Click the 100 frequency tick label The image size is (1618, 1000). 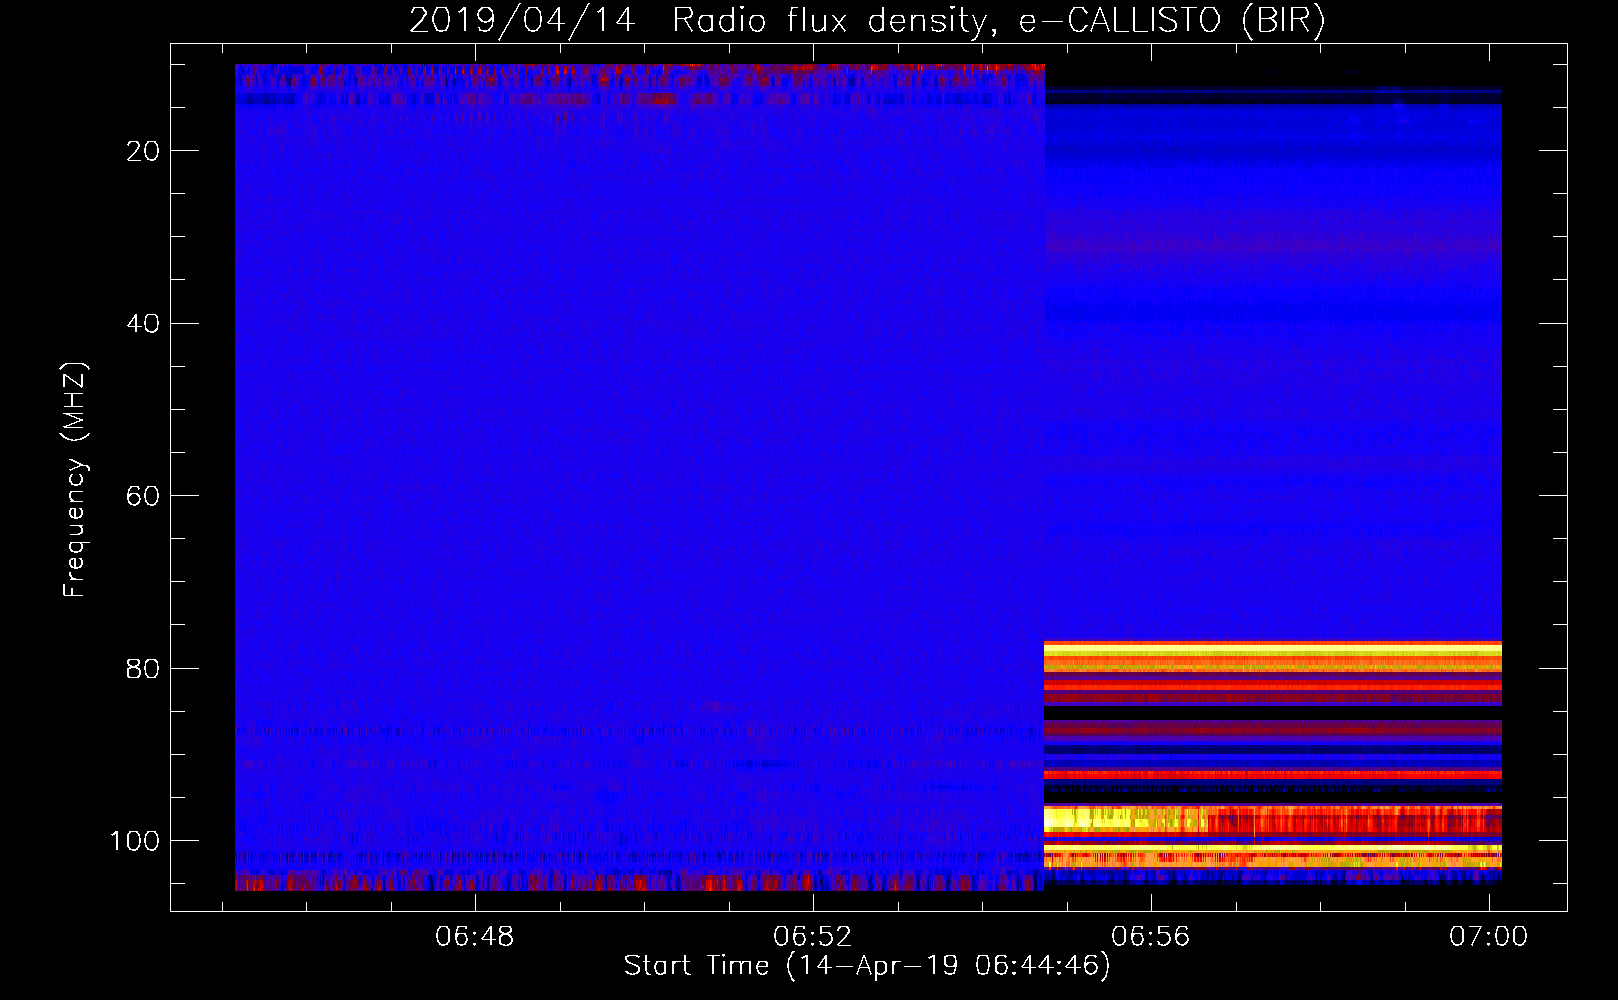pos(135,841)
